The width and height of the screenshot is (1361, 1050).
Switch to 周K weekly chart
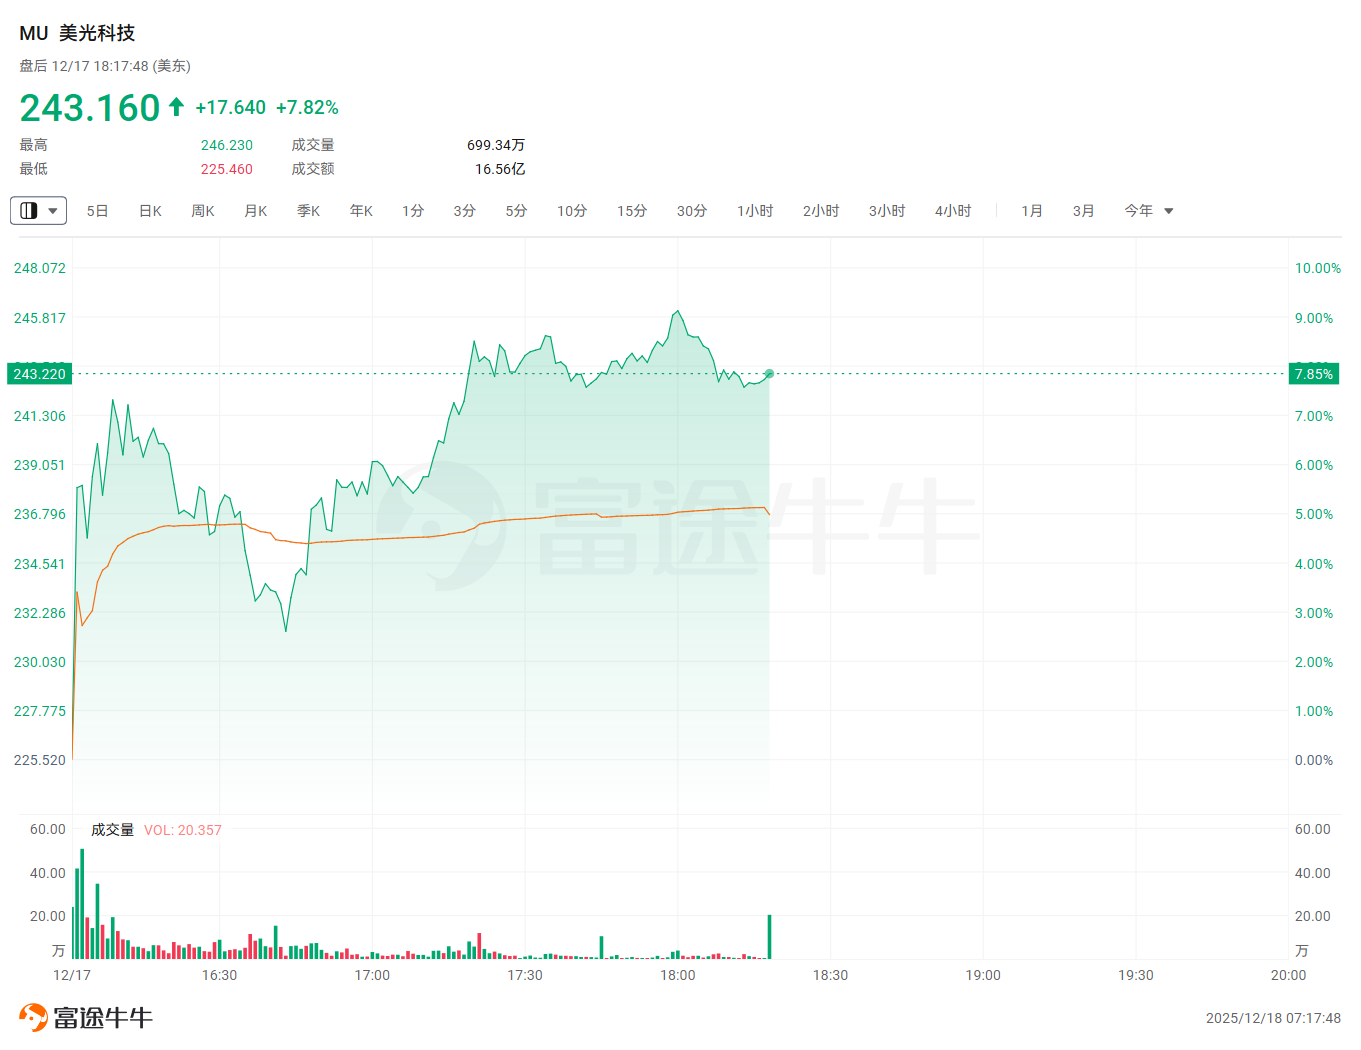(x=203, y=211)
